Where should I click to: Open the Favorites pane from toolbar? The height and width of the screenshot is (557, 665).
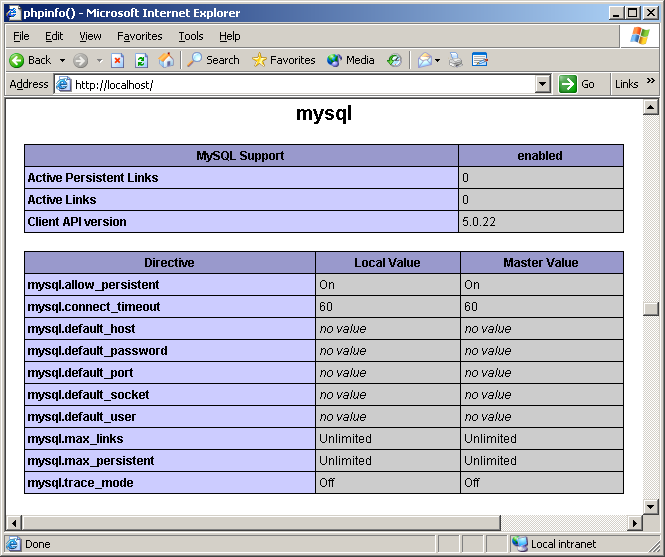coord(283,60)
